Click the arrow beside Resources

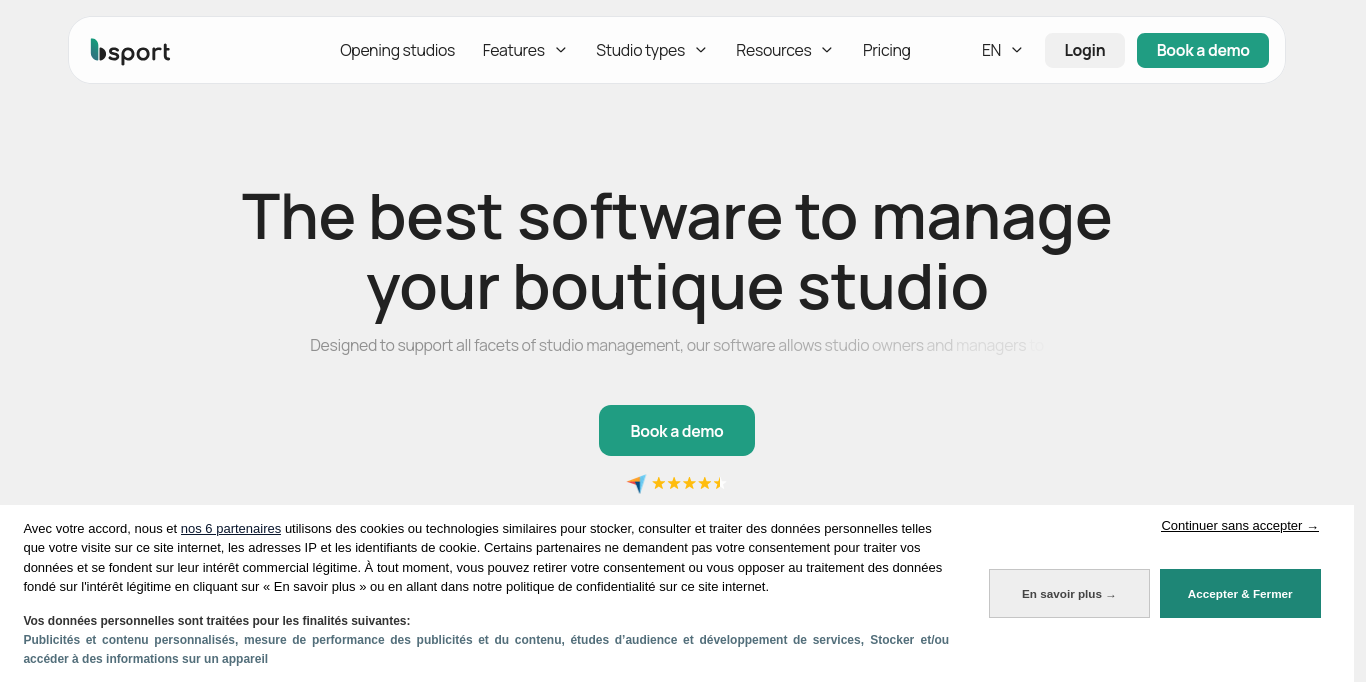click(x=827, y=50)
